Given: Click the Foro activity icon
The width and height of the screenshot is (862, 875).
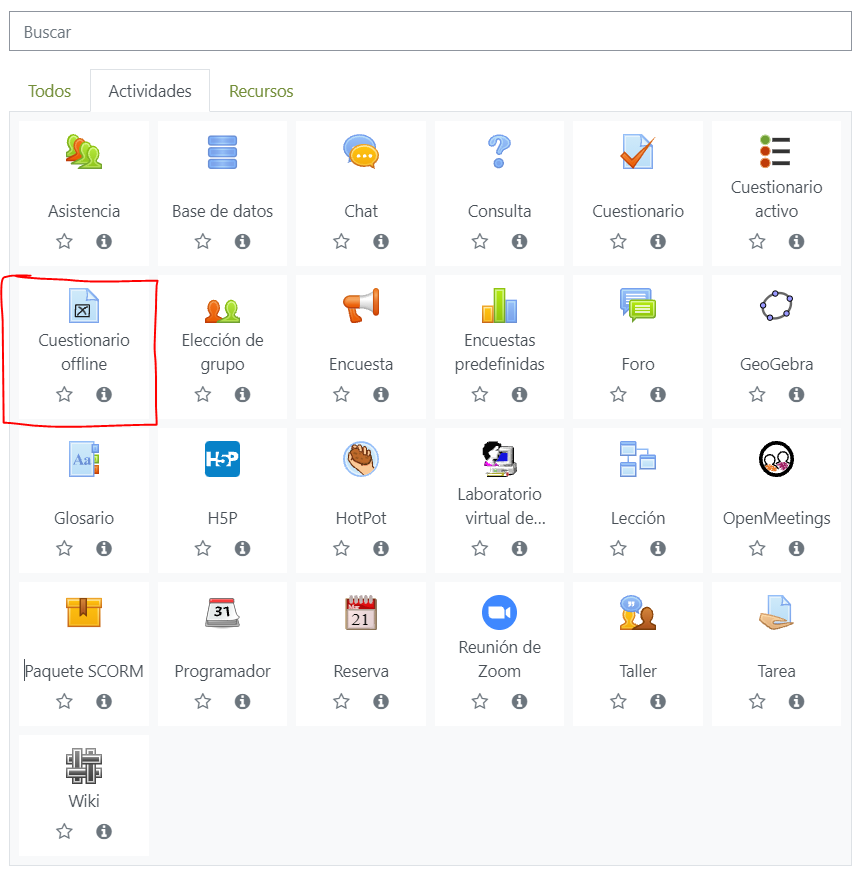Looking at the screenshot, I should click(x=637, y=305).
